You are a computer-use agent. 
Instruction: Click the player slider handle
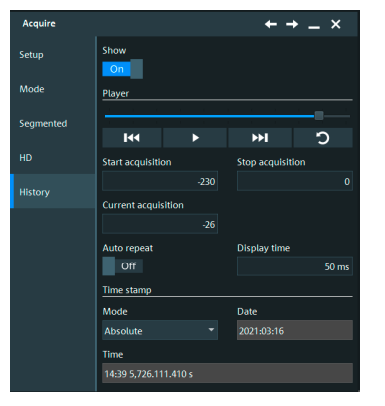click(x=319, y=116)
